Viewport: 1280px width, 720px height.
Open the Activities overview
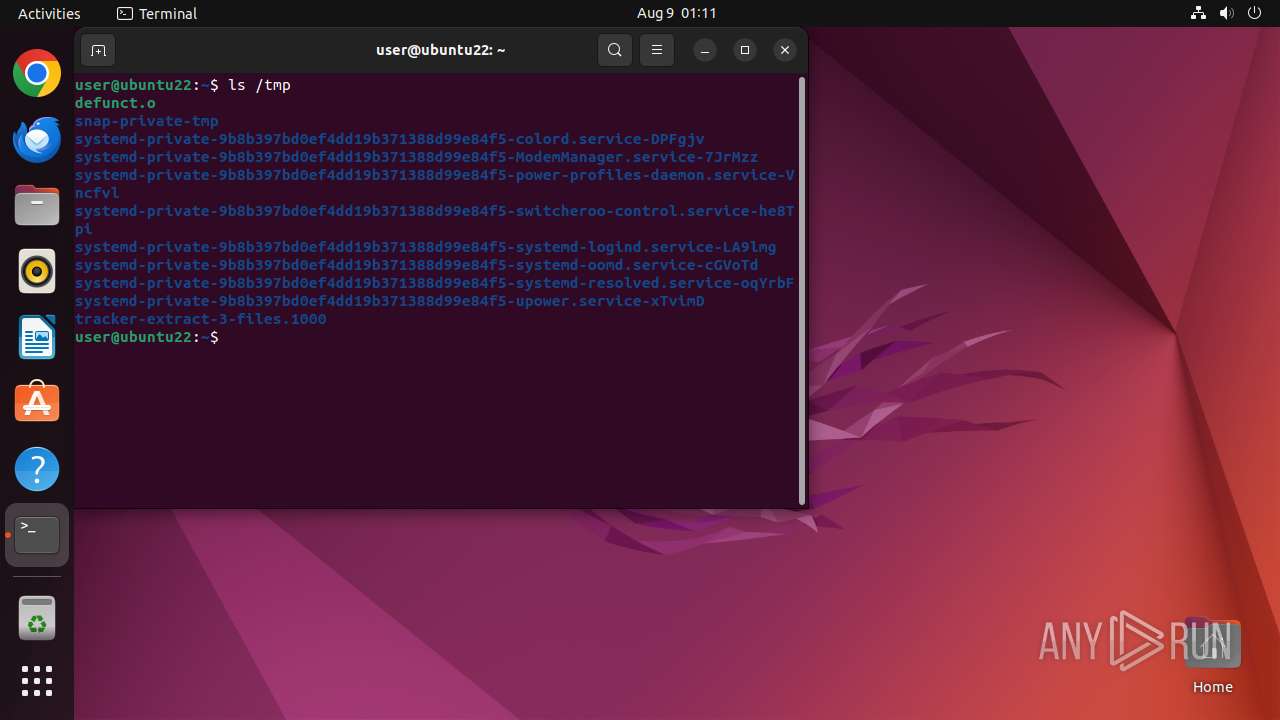49,13
